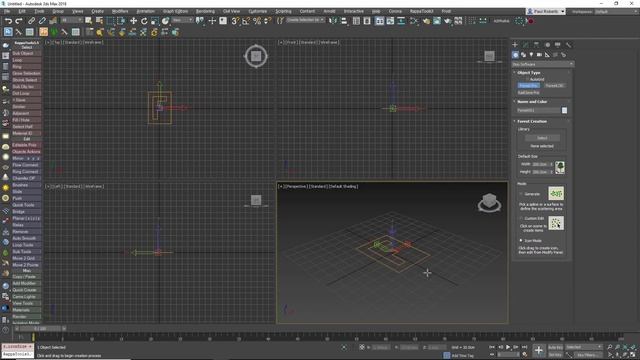
Task: Click the Perspective viewport ViewCube
Action: coord(489,202)
